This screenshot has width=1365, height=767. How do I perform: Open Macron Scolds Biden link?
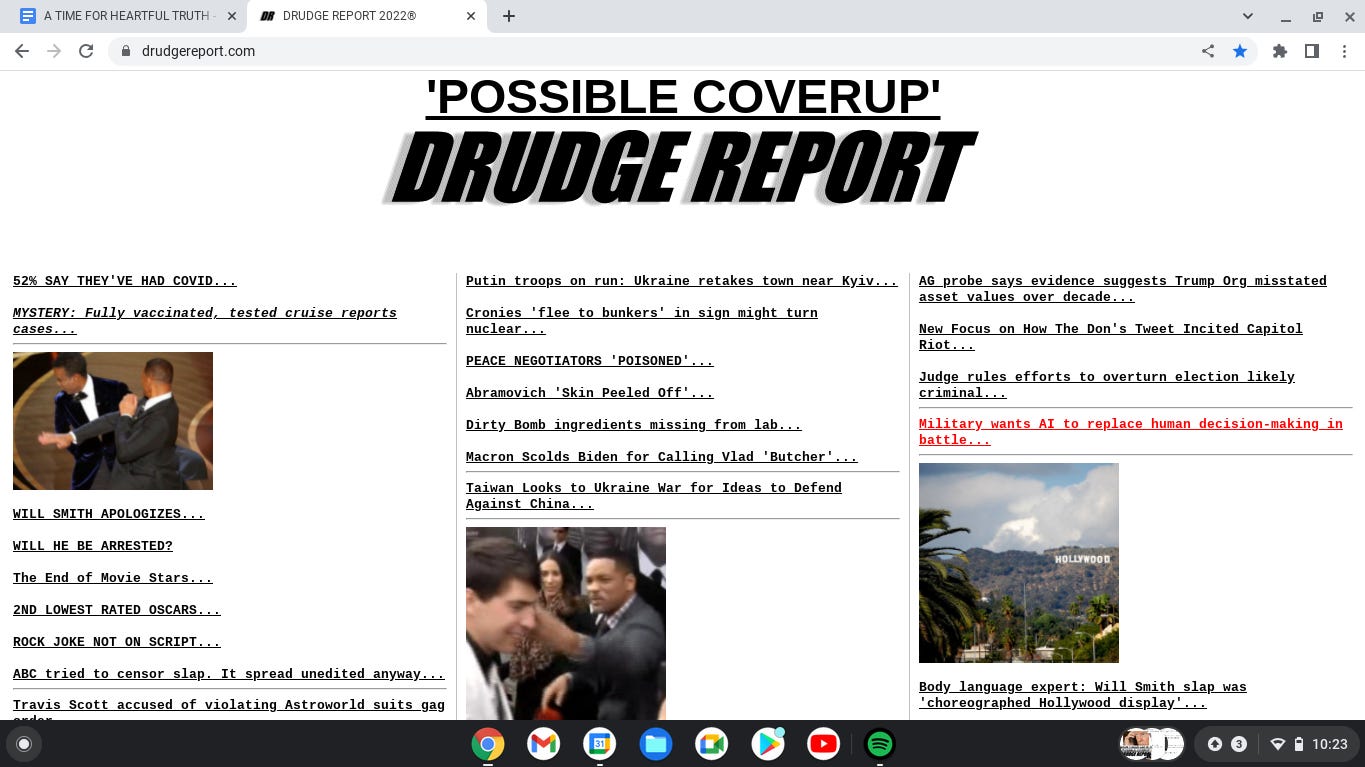coord(662,457)
